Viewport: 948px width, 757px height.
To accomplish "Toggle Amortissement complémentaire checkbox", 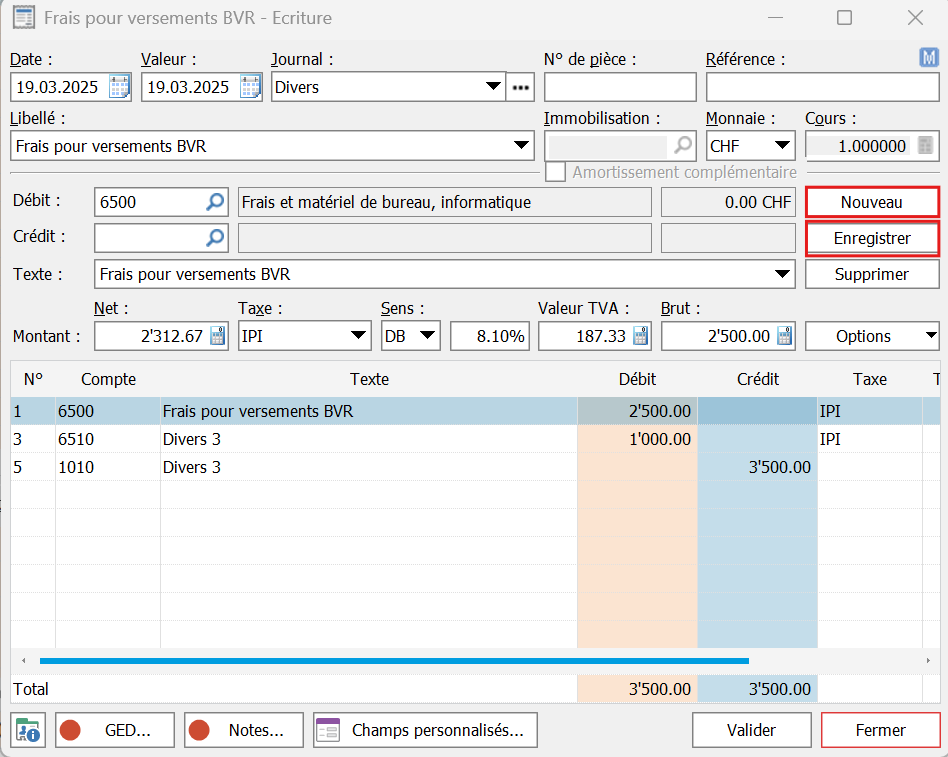I will coord(555,172).
